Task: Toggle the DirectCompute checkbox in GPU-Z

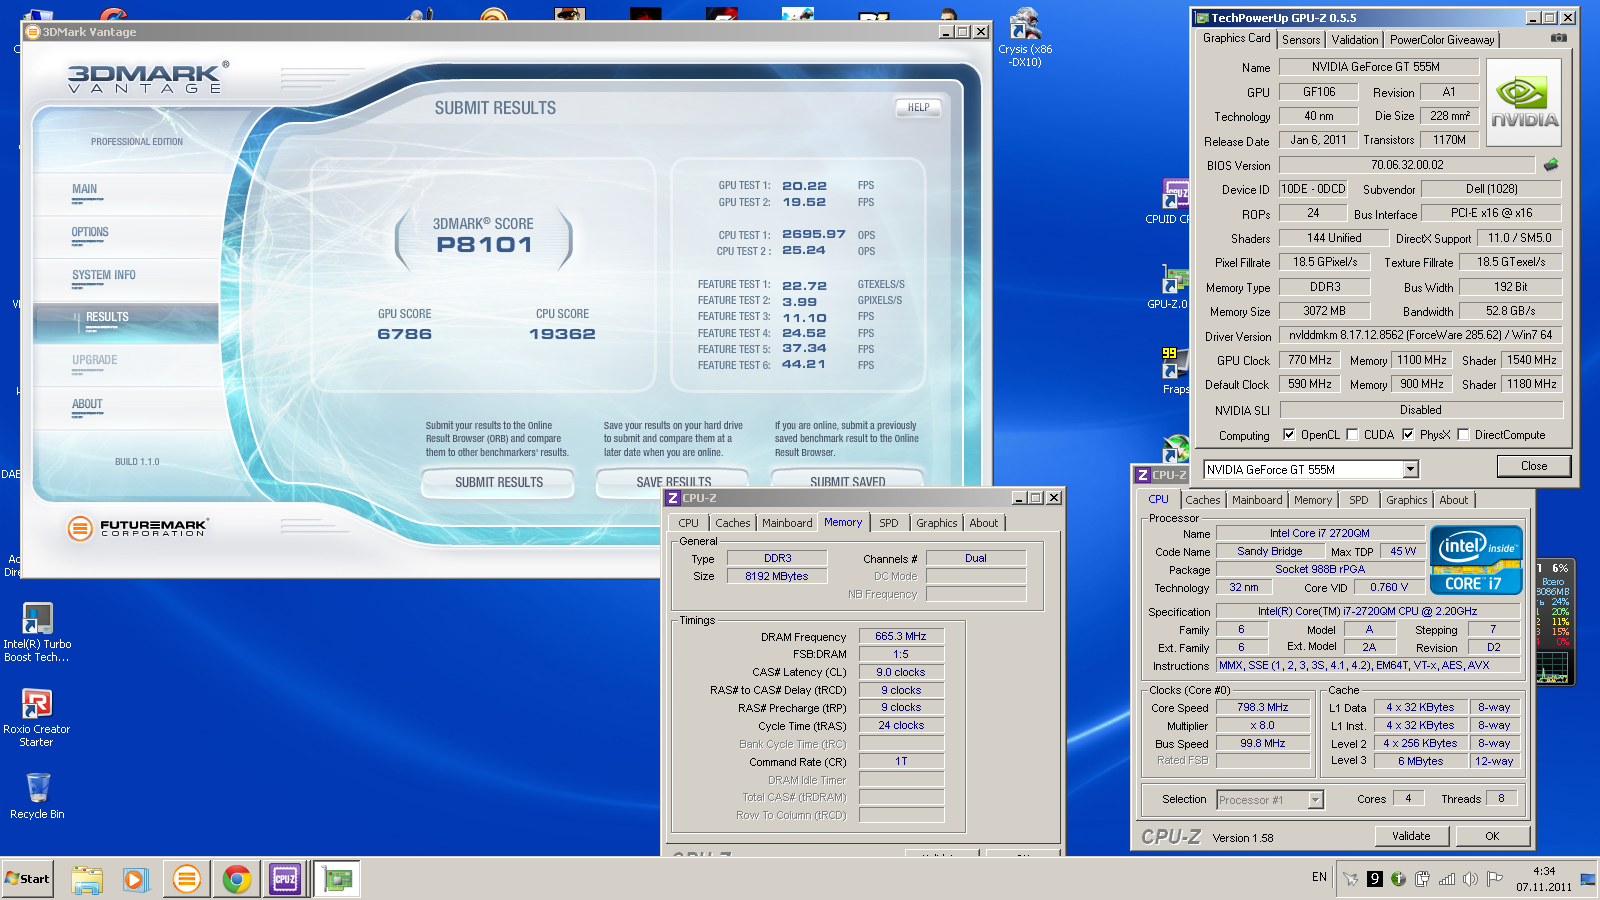Action: click(x=1463, y=435)
